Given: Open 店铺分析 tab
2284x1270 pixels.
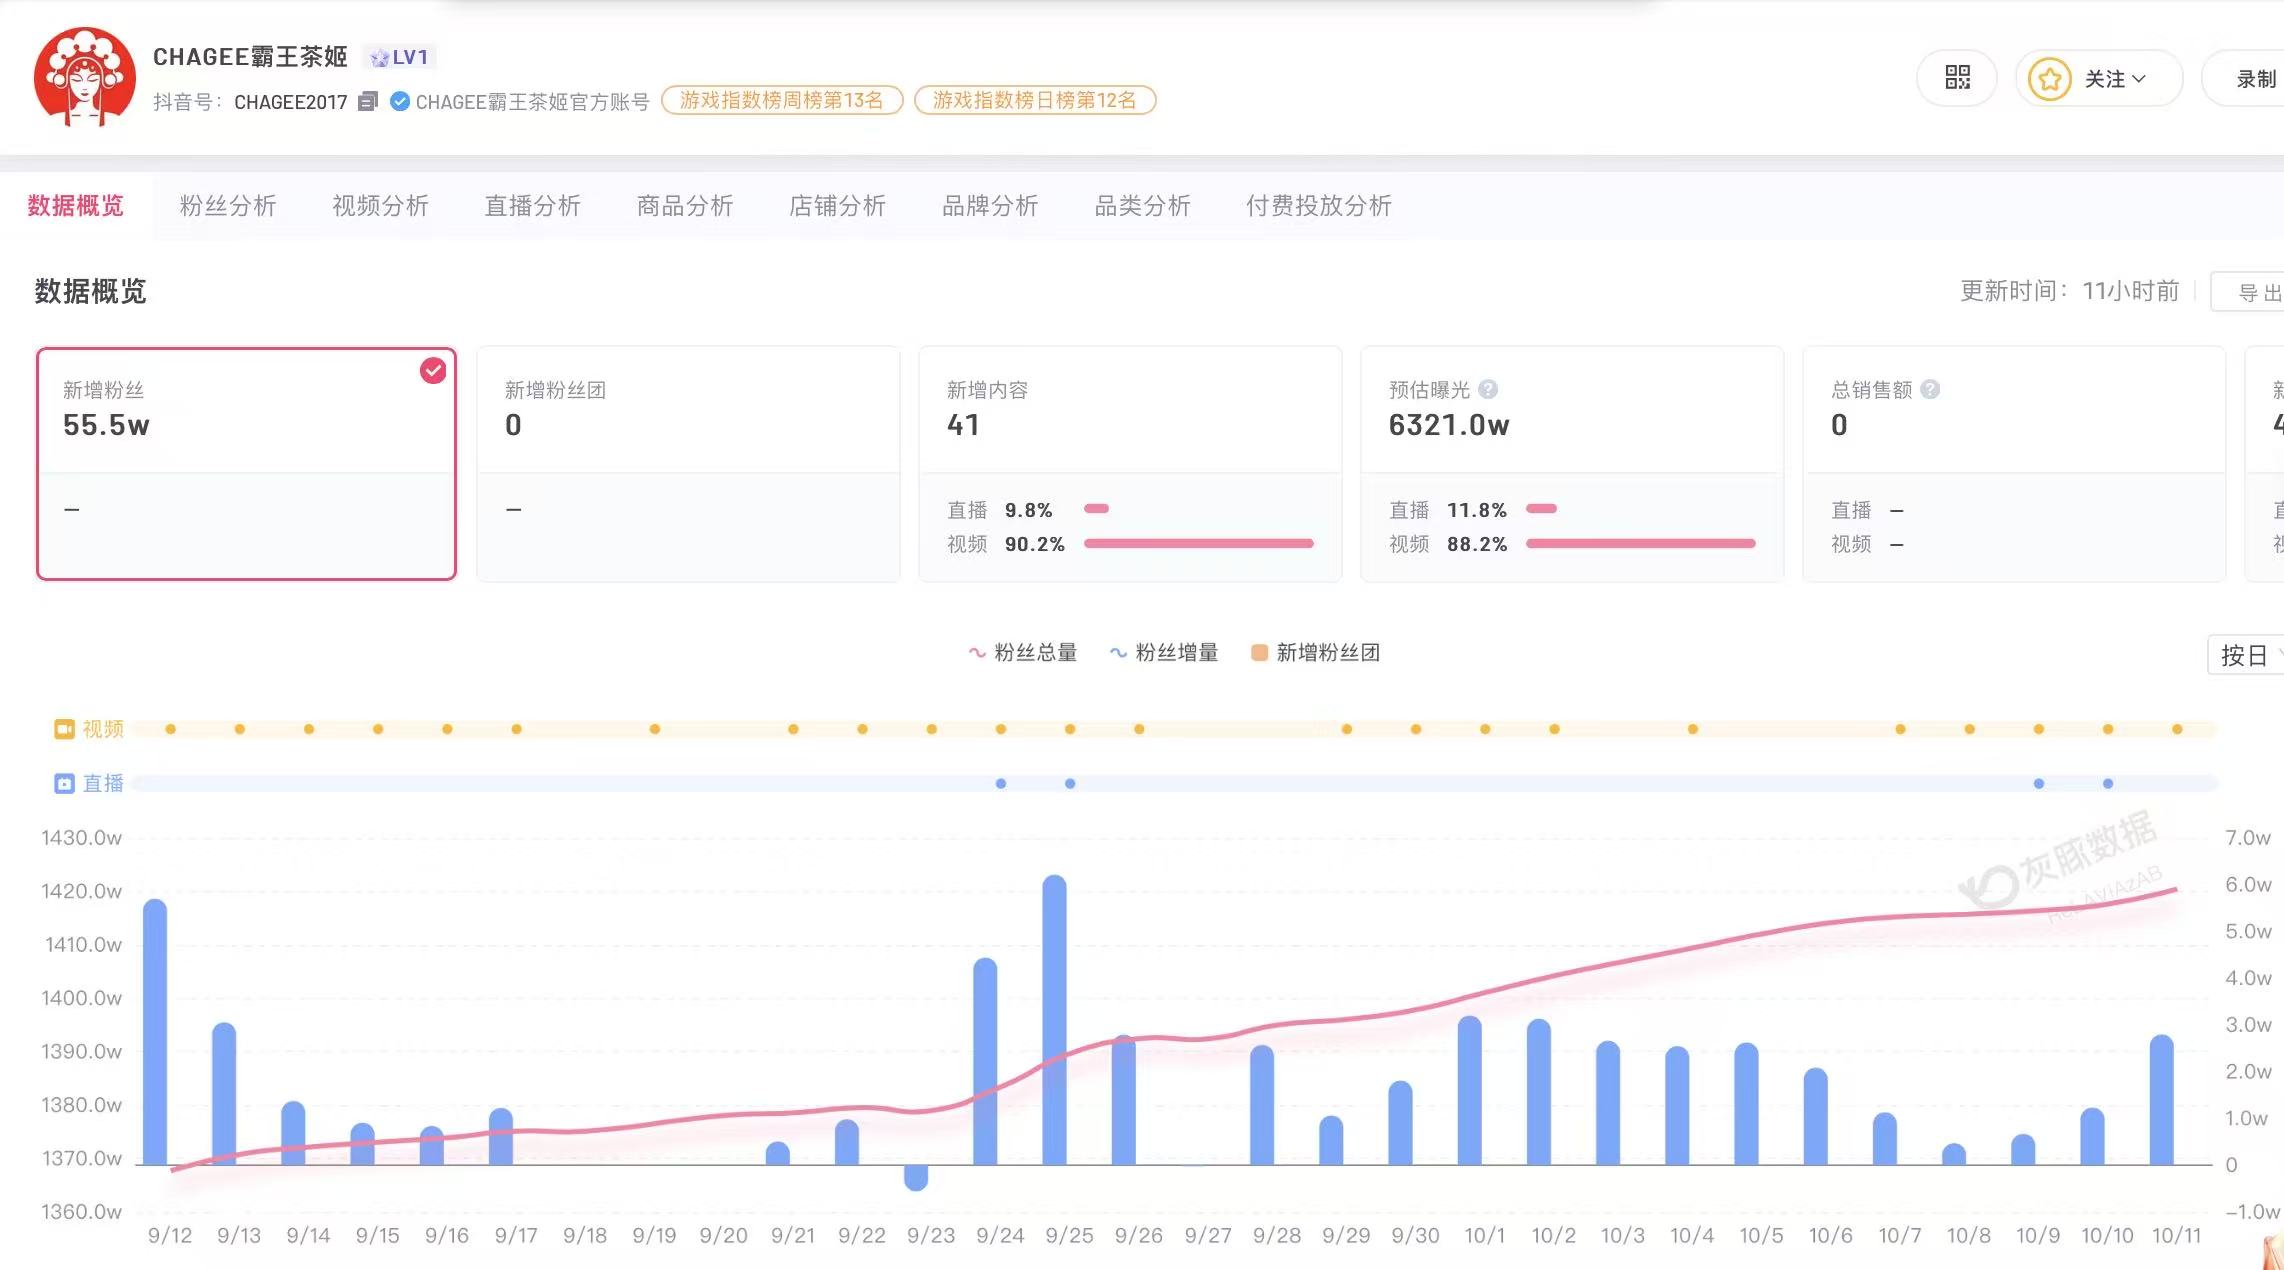Looking at the screenshot, I should click(x=838, y=206).
